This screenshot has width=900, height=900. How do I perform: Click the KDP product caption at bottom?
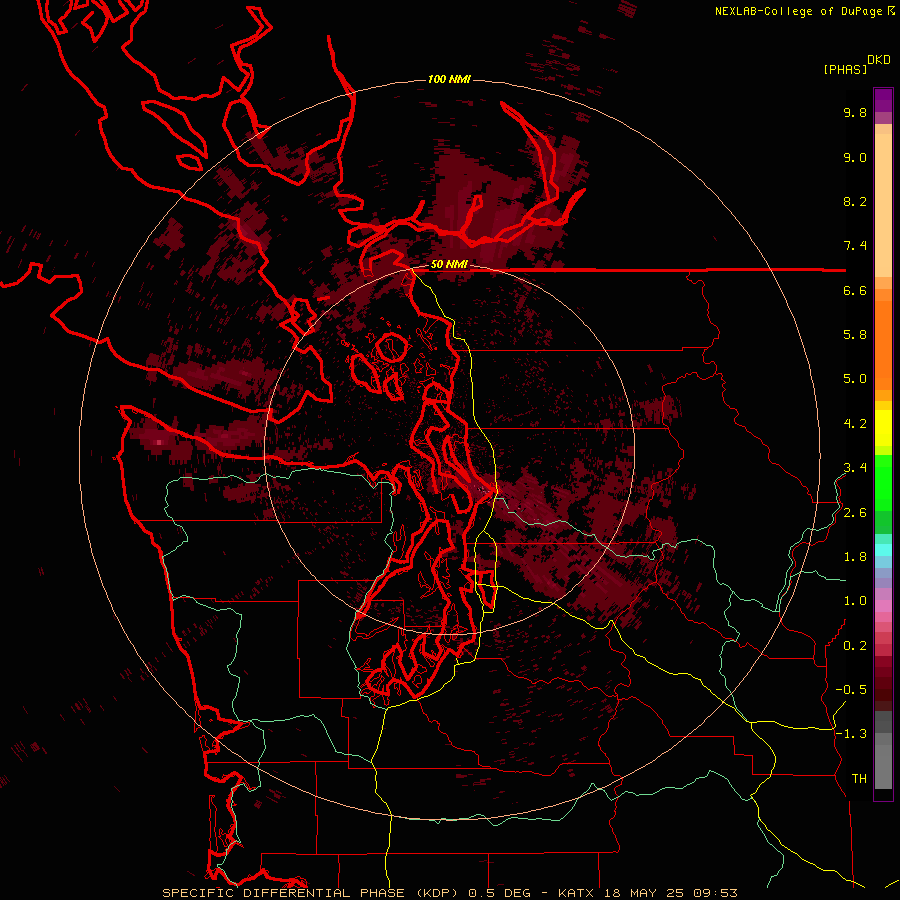[x=449, y=893]
